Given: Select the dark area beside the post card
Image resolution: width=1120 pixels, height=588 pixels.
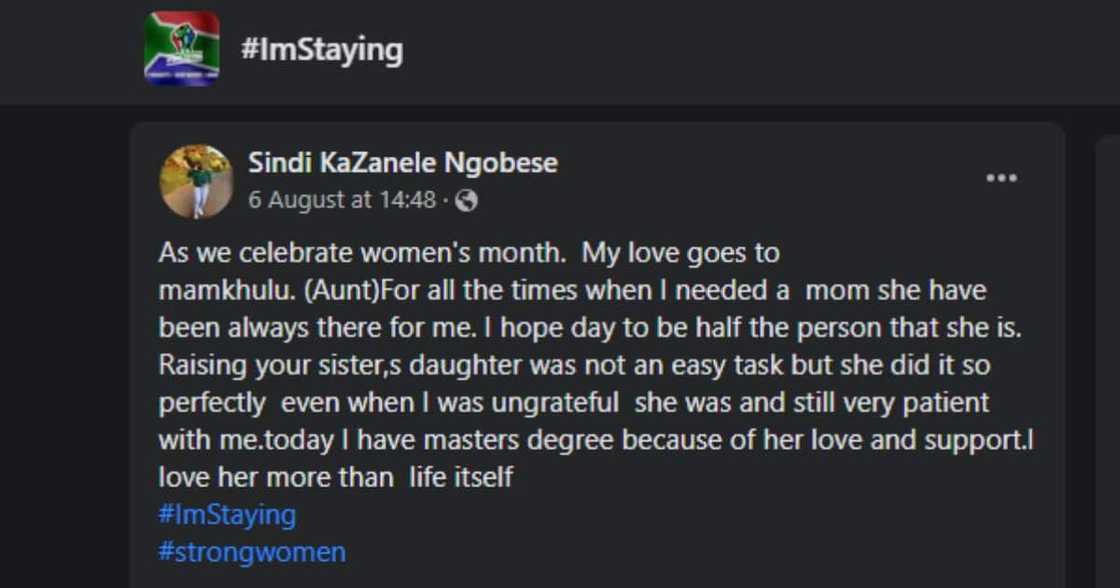Looking at the screenshot, I should coord(65,350).
